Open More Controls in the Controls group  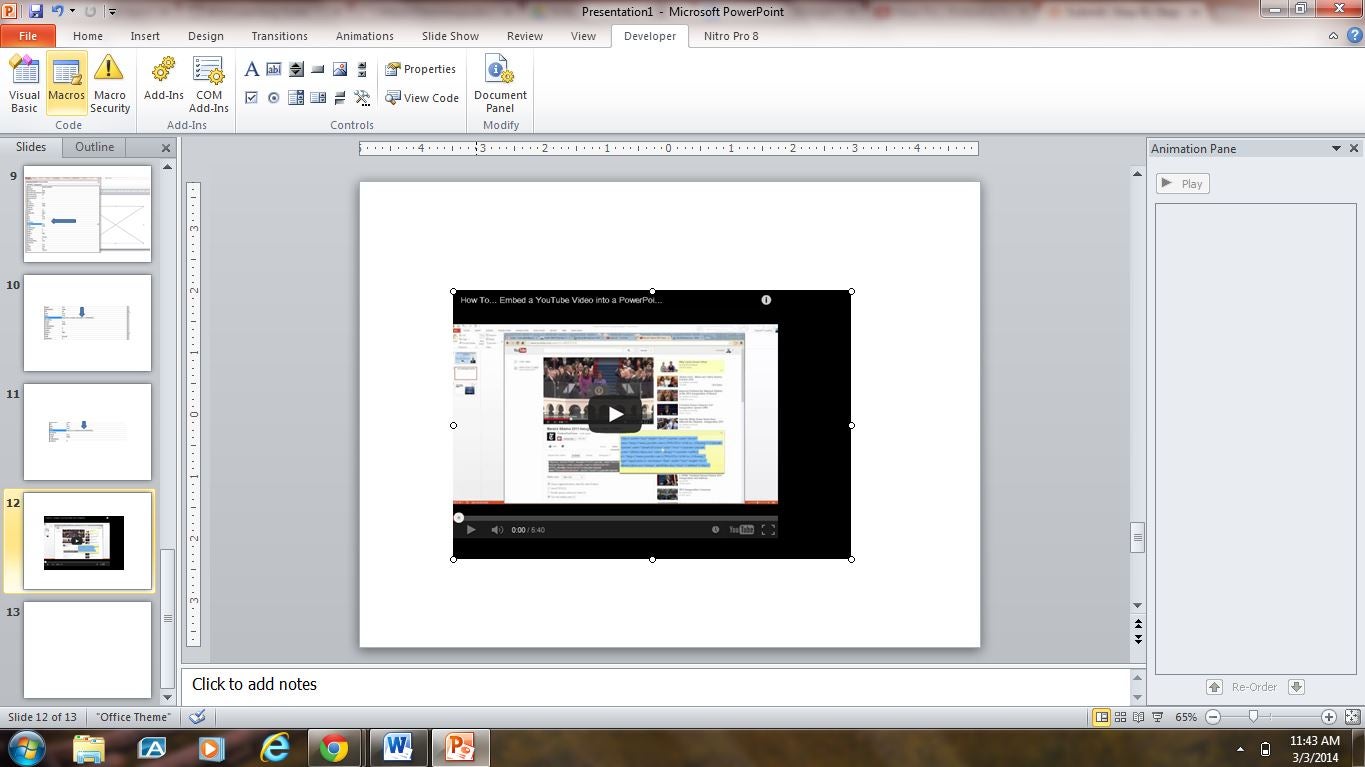tap(360, 98)
